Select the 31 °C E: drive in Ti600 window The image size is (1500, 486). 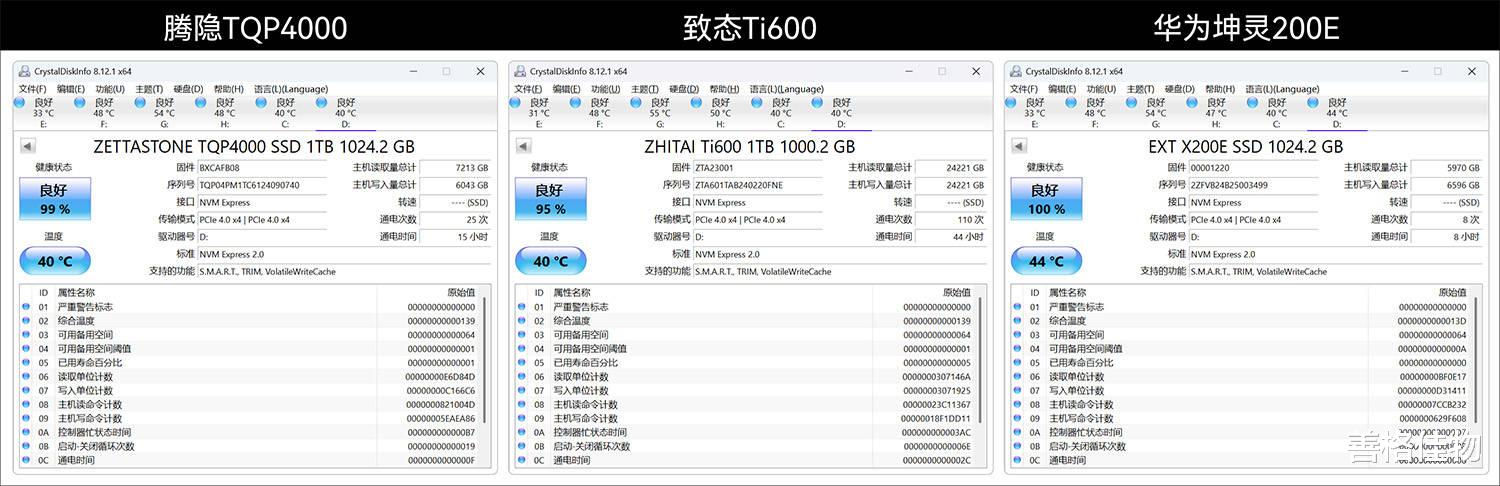click(x=538, y=113)
